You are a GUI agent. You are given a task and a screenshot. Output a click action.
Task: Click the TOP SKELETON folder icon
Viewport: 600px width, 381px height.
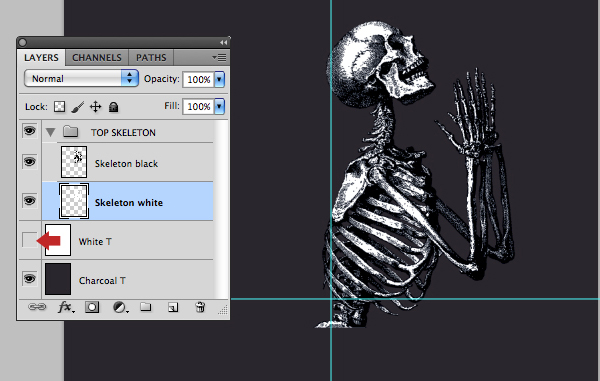tap(70, 132)
